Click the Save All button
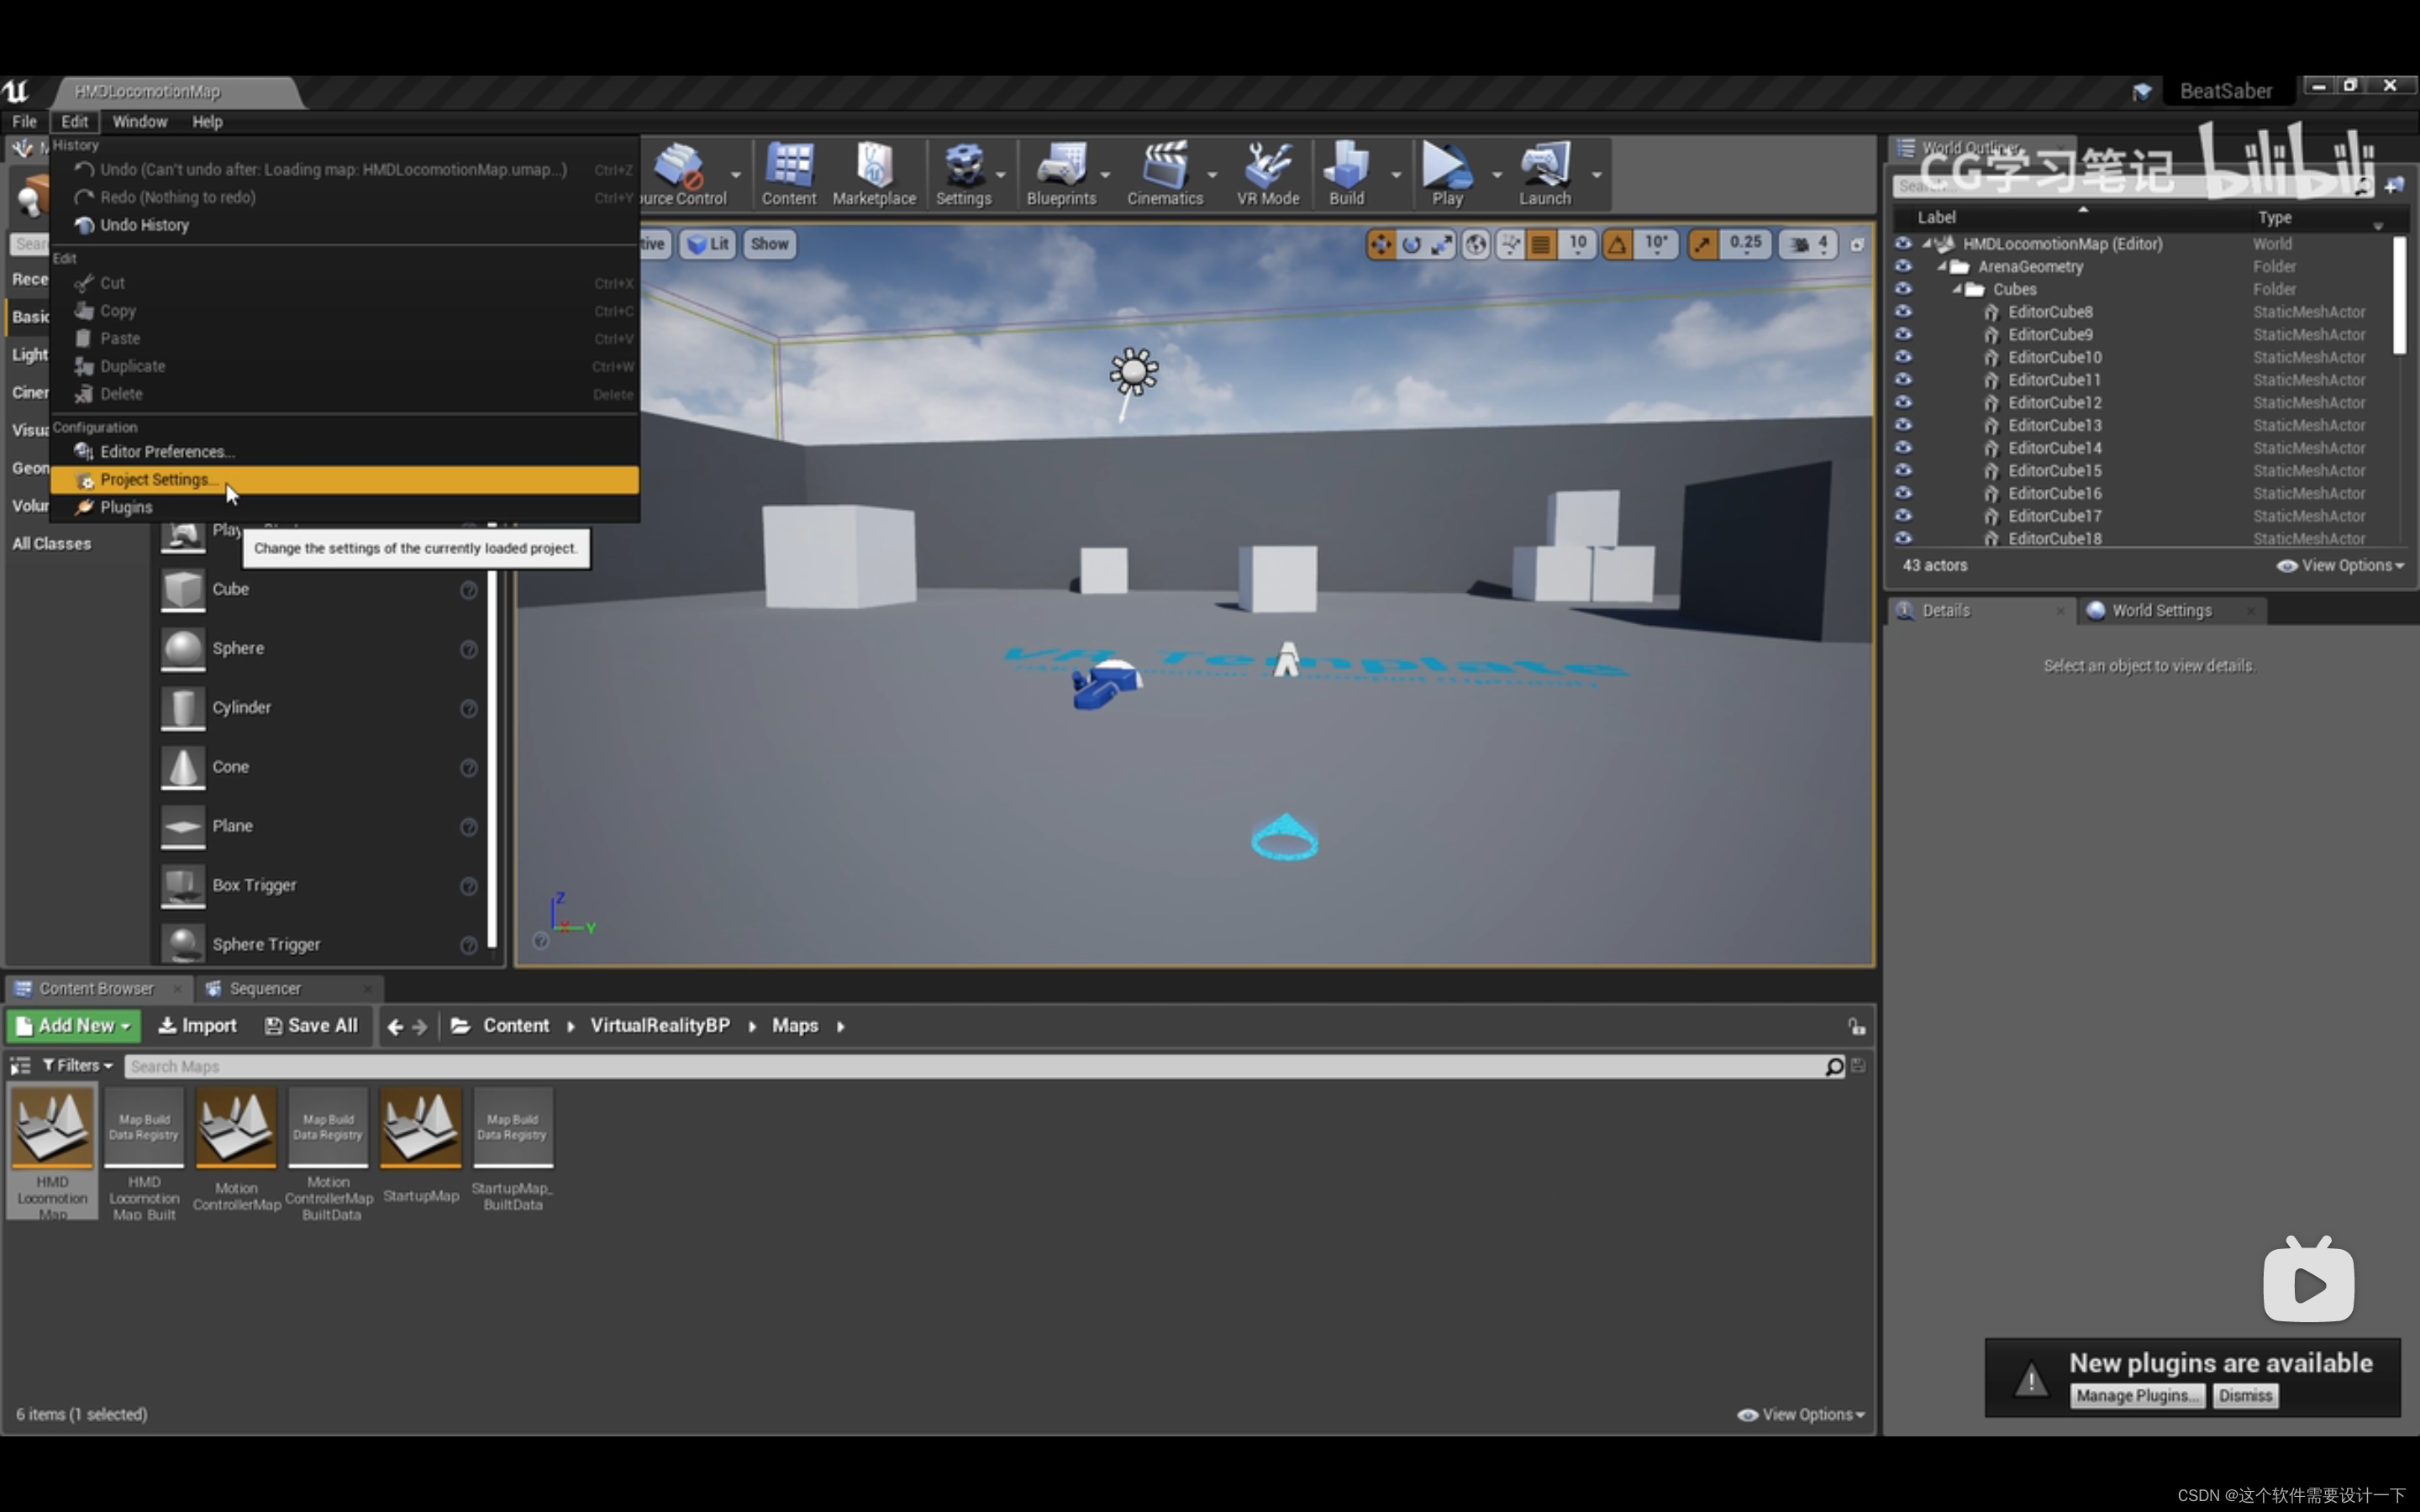Image resolution: width=2420 pixels, height=1512 pixels. [x=311, y=1025]
